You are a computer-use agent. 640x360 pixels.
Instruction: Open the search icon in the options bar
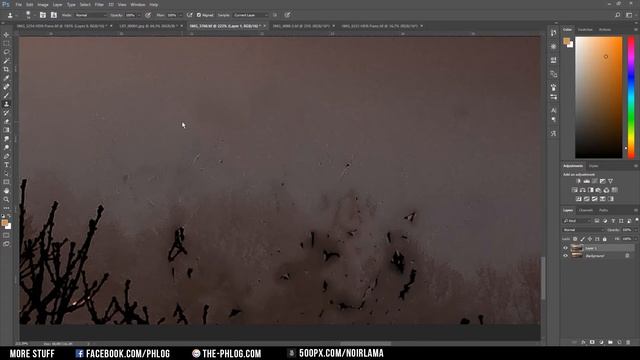point(618,15)
